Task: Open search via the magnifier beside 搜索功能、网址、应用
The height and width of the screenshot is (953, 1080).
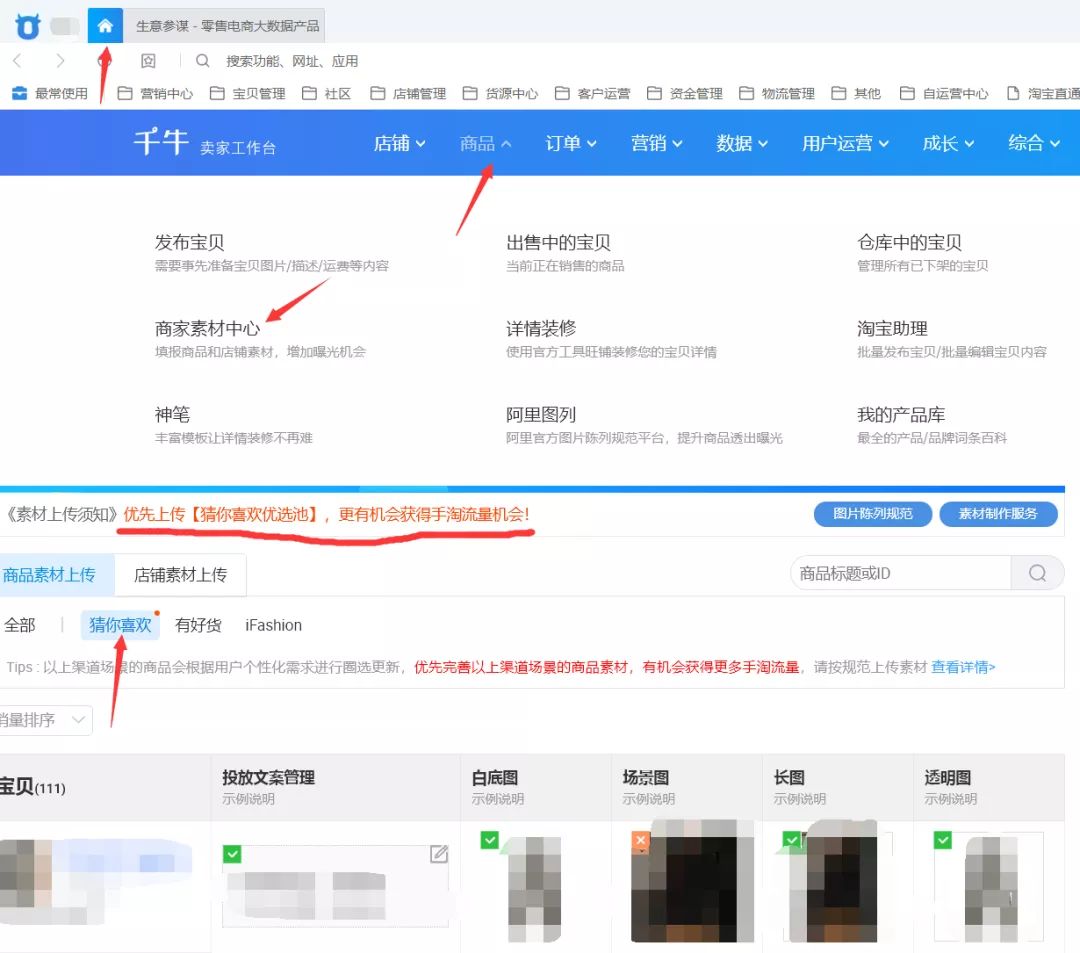Action: coord(200,60)
